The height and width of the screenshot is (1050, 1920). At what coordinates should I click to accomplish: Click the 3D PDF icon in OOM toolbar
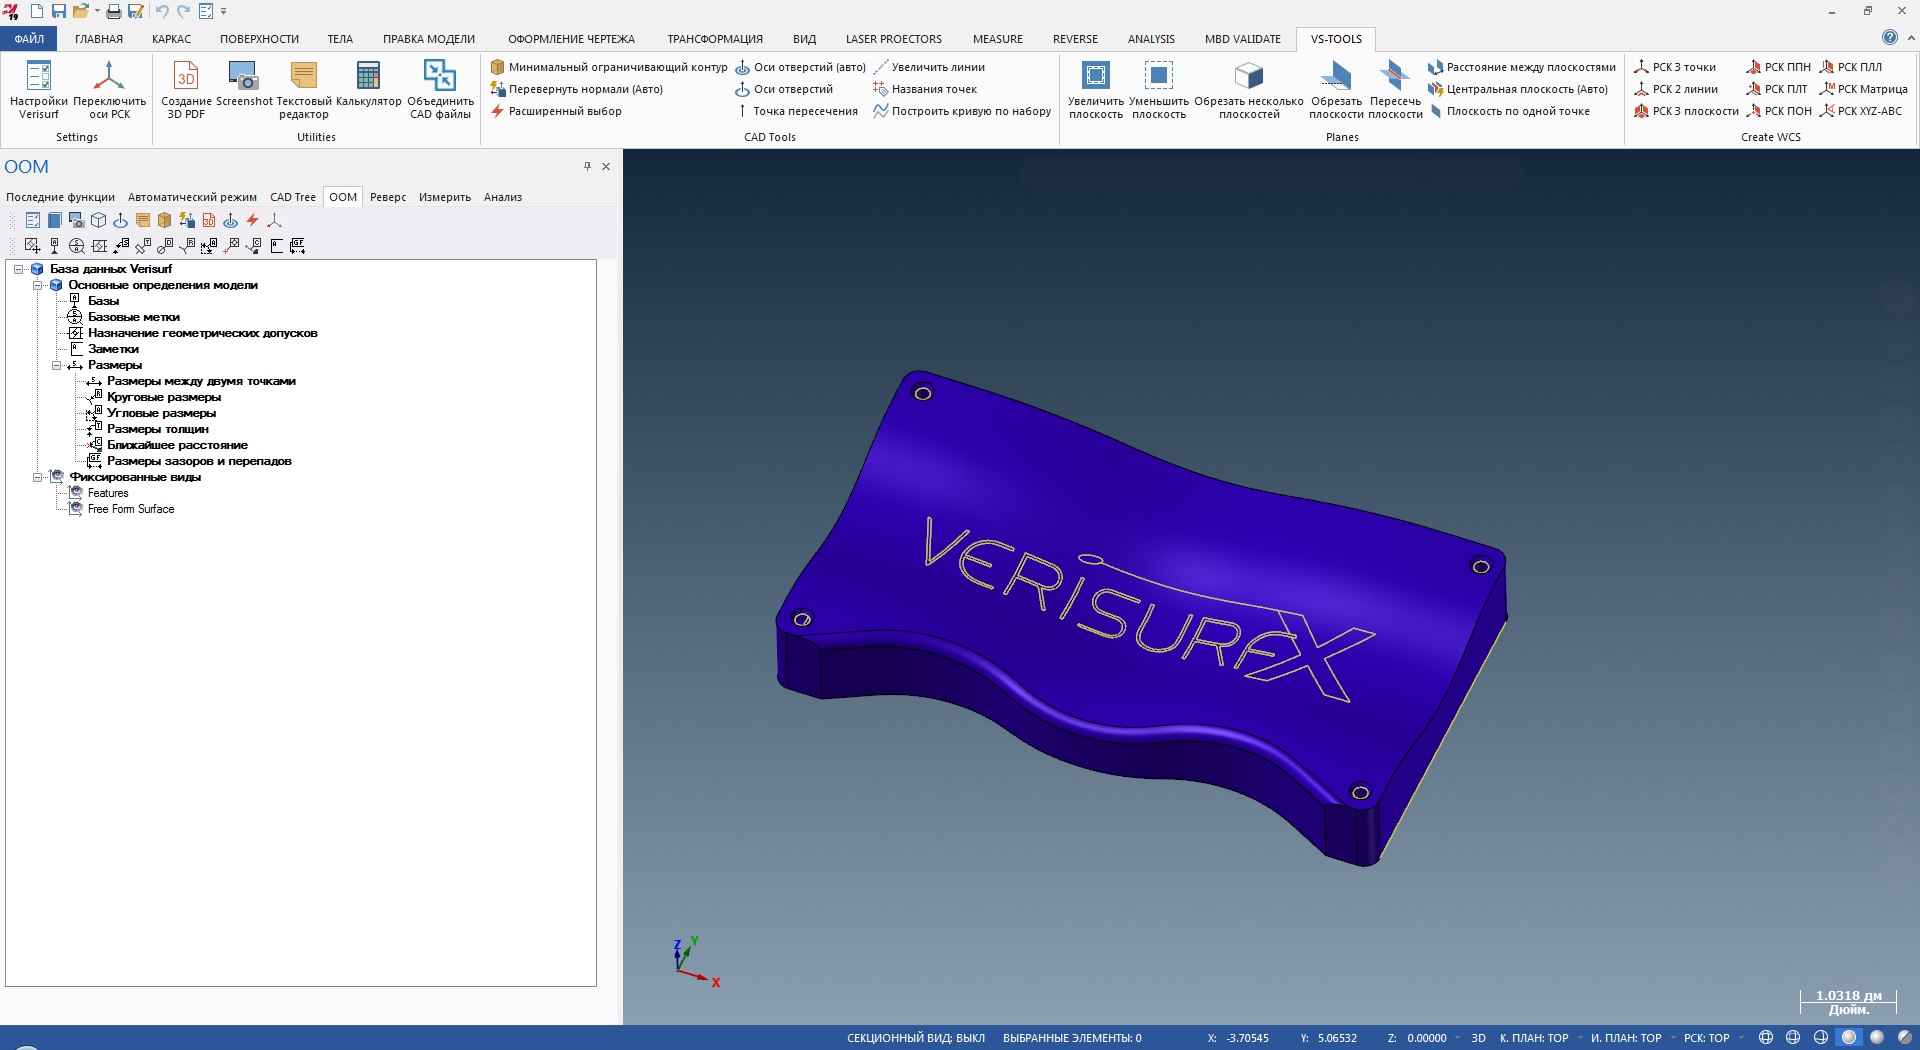209,220
